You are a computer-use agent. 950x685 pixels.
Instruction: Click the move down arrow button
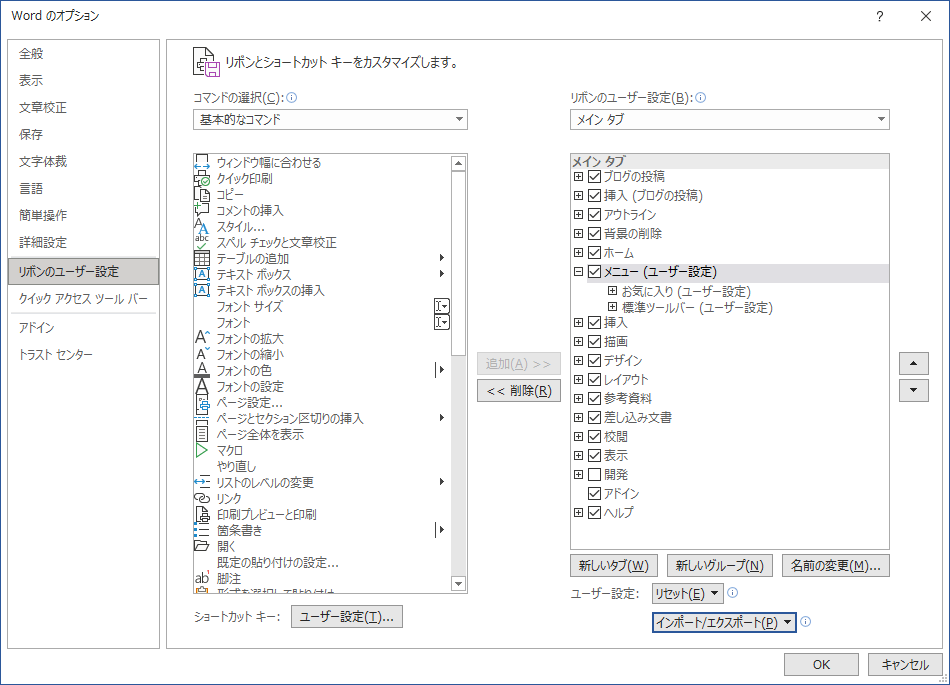pyautogui.click(x=914, y=390)
